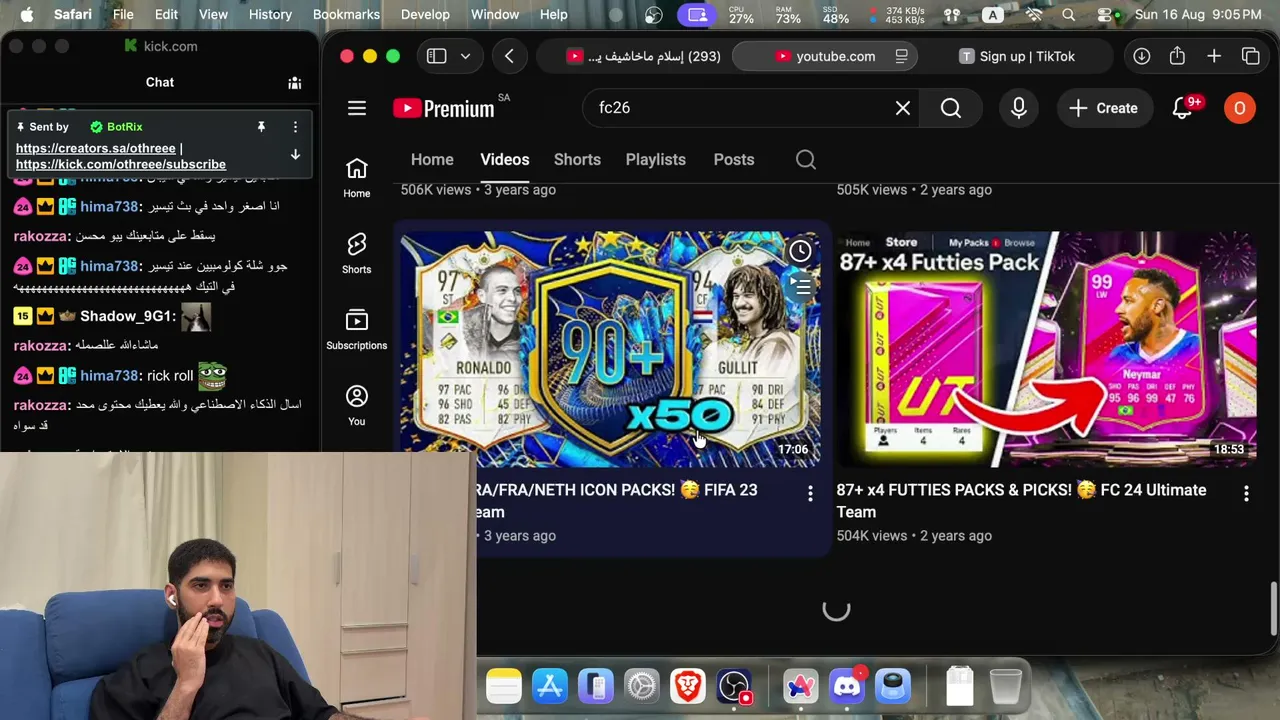Open YouTube notifications bell
The height and width of the screenshot is (720, 1280).
point(1183,108)
